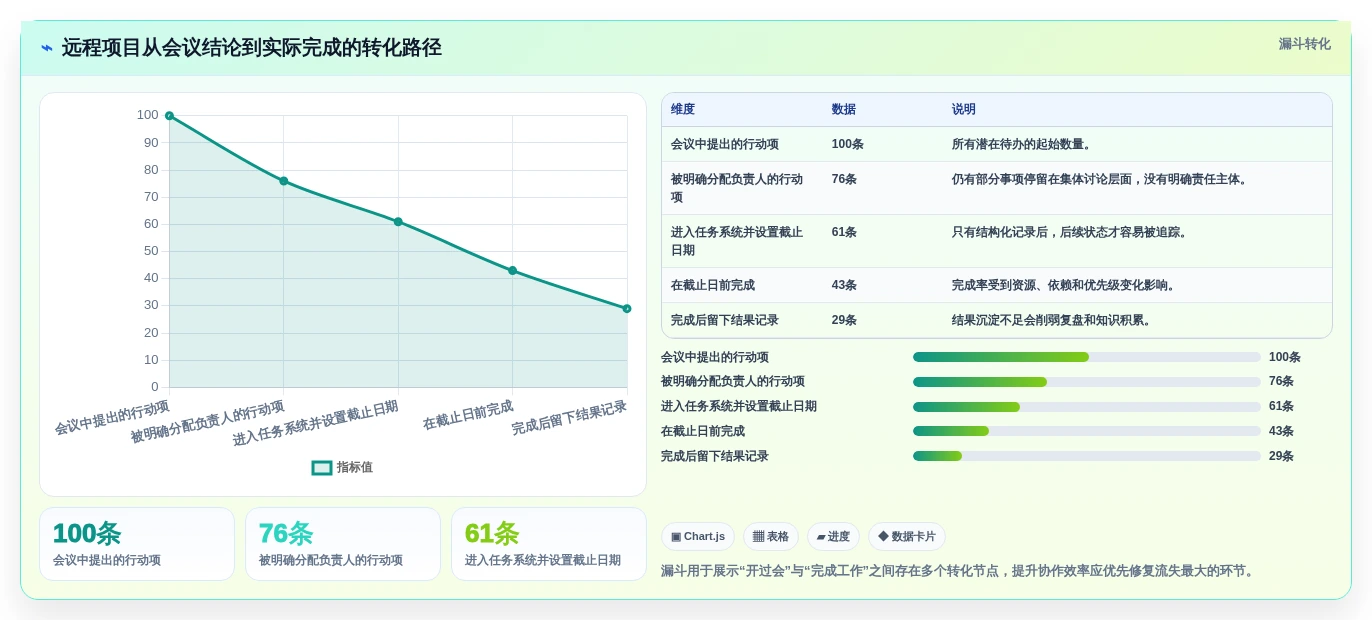The width and height of the screenshot is (1372, 620).
Task: Toggle the 指标值 legend item
Action: 342,467
